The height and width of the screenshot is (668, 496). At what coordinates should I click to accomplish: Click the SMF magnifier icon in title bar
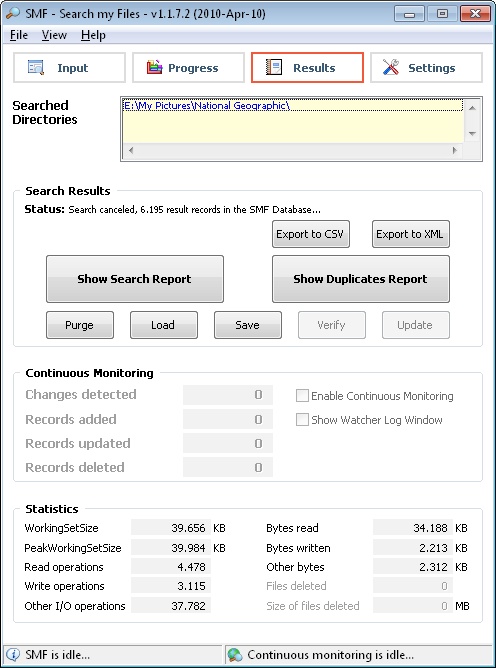[12, 14]
